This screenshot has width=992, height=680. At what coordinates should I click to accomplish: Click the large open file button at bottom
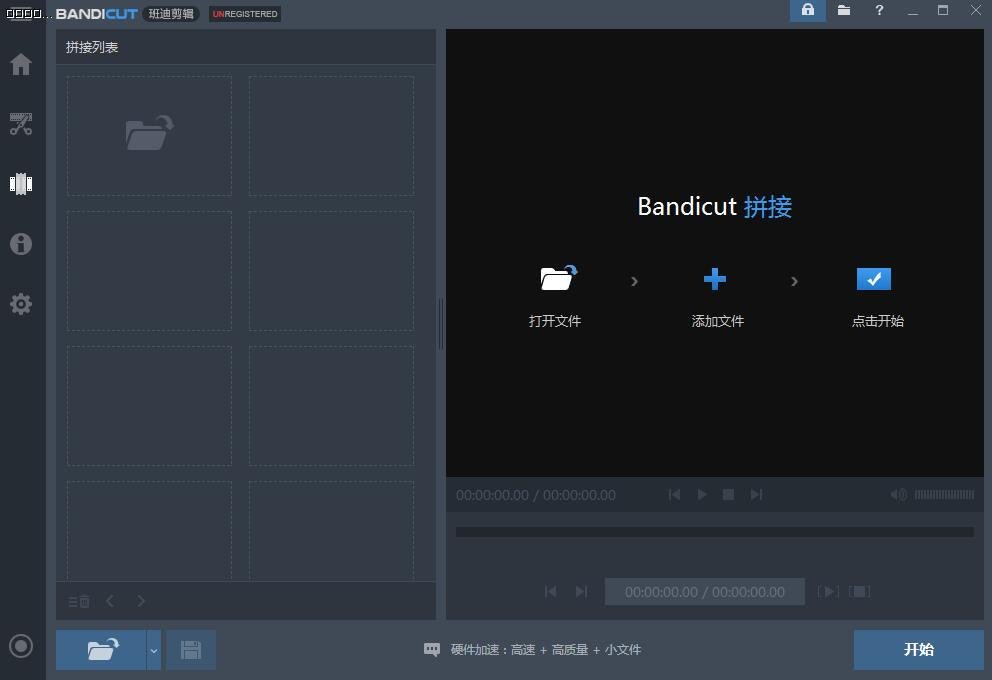point(101,650)
